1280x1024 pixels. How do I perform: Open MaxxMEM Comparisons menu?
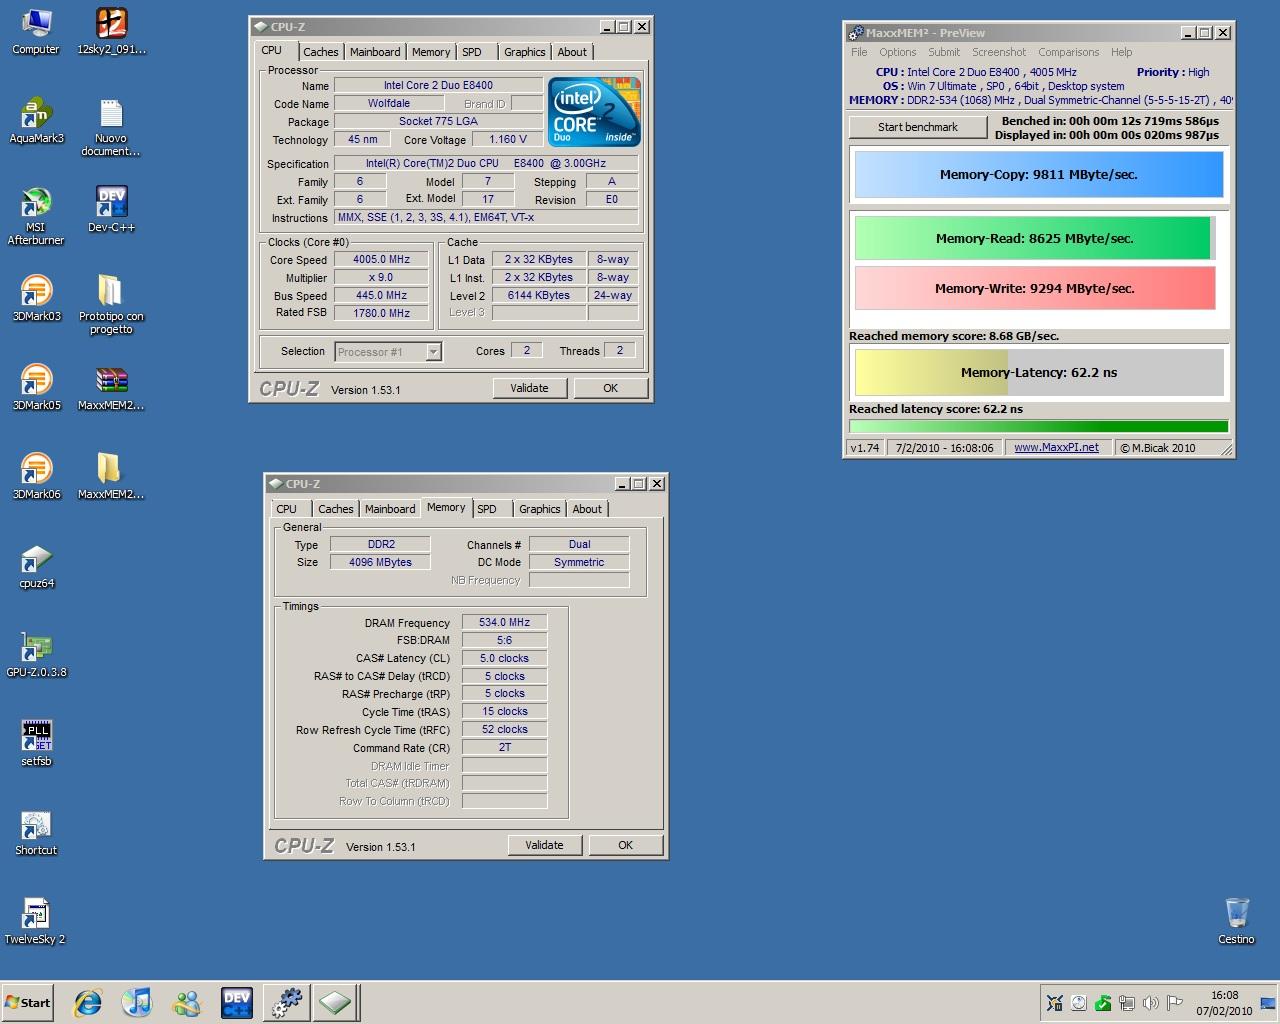(x=1068, y=52)
